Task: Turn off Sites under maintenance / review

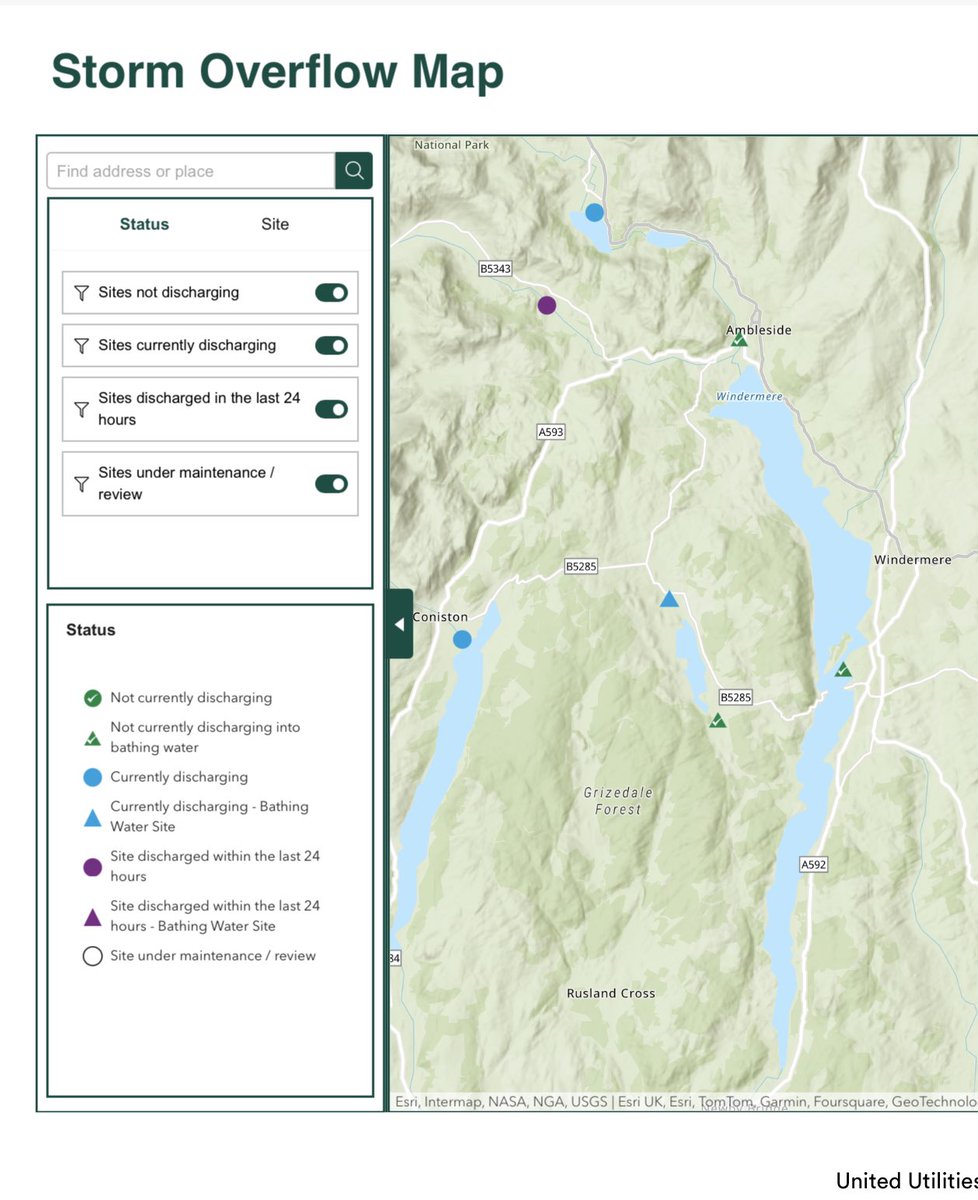Action: click(332, 484)
